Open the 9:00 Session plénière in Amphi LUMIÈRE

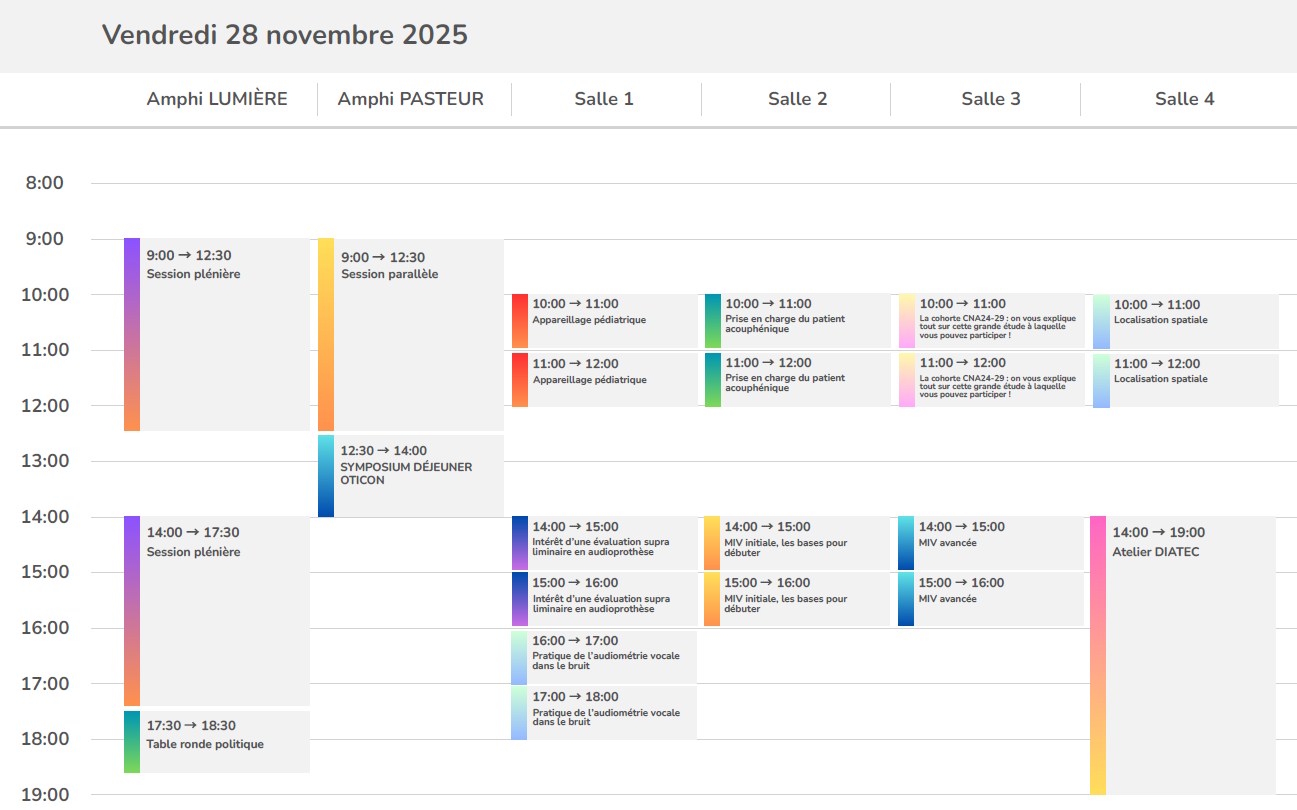[218, 333]
